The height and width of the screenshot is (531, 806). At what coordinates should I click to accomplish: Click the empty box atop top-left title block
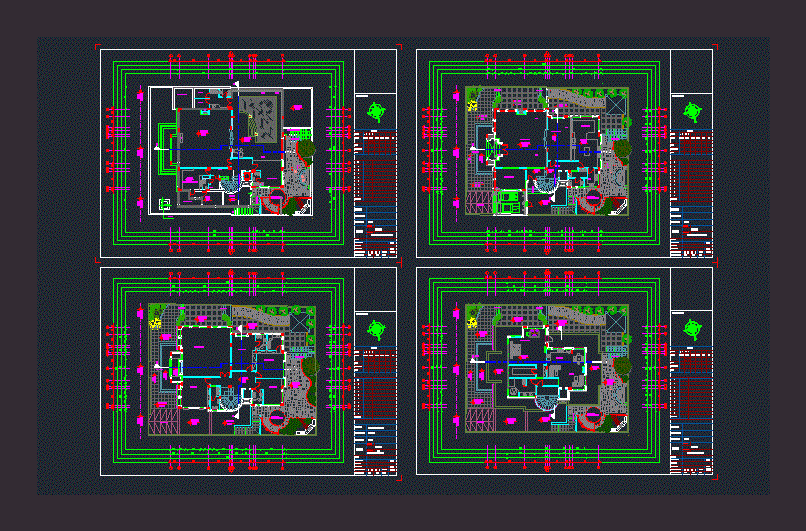[x=376, y=71]
